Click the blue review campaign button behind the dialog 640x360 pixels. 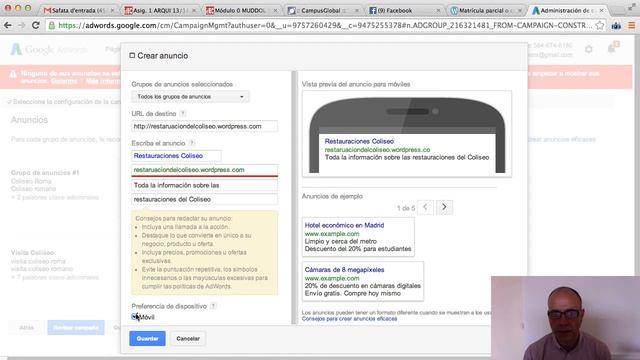tap(76, 327)
